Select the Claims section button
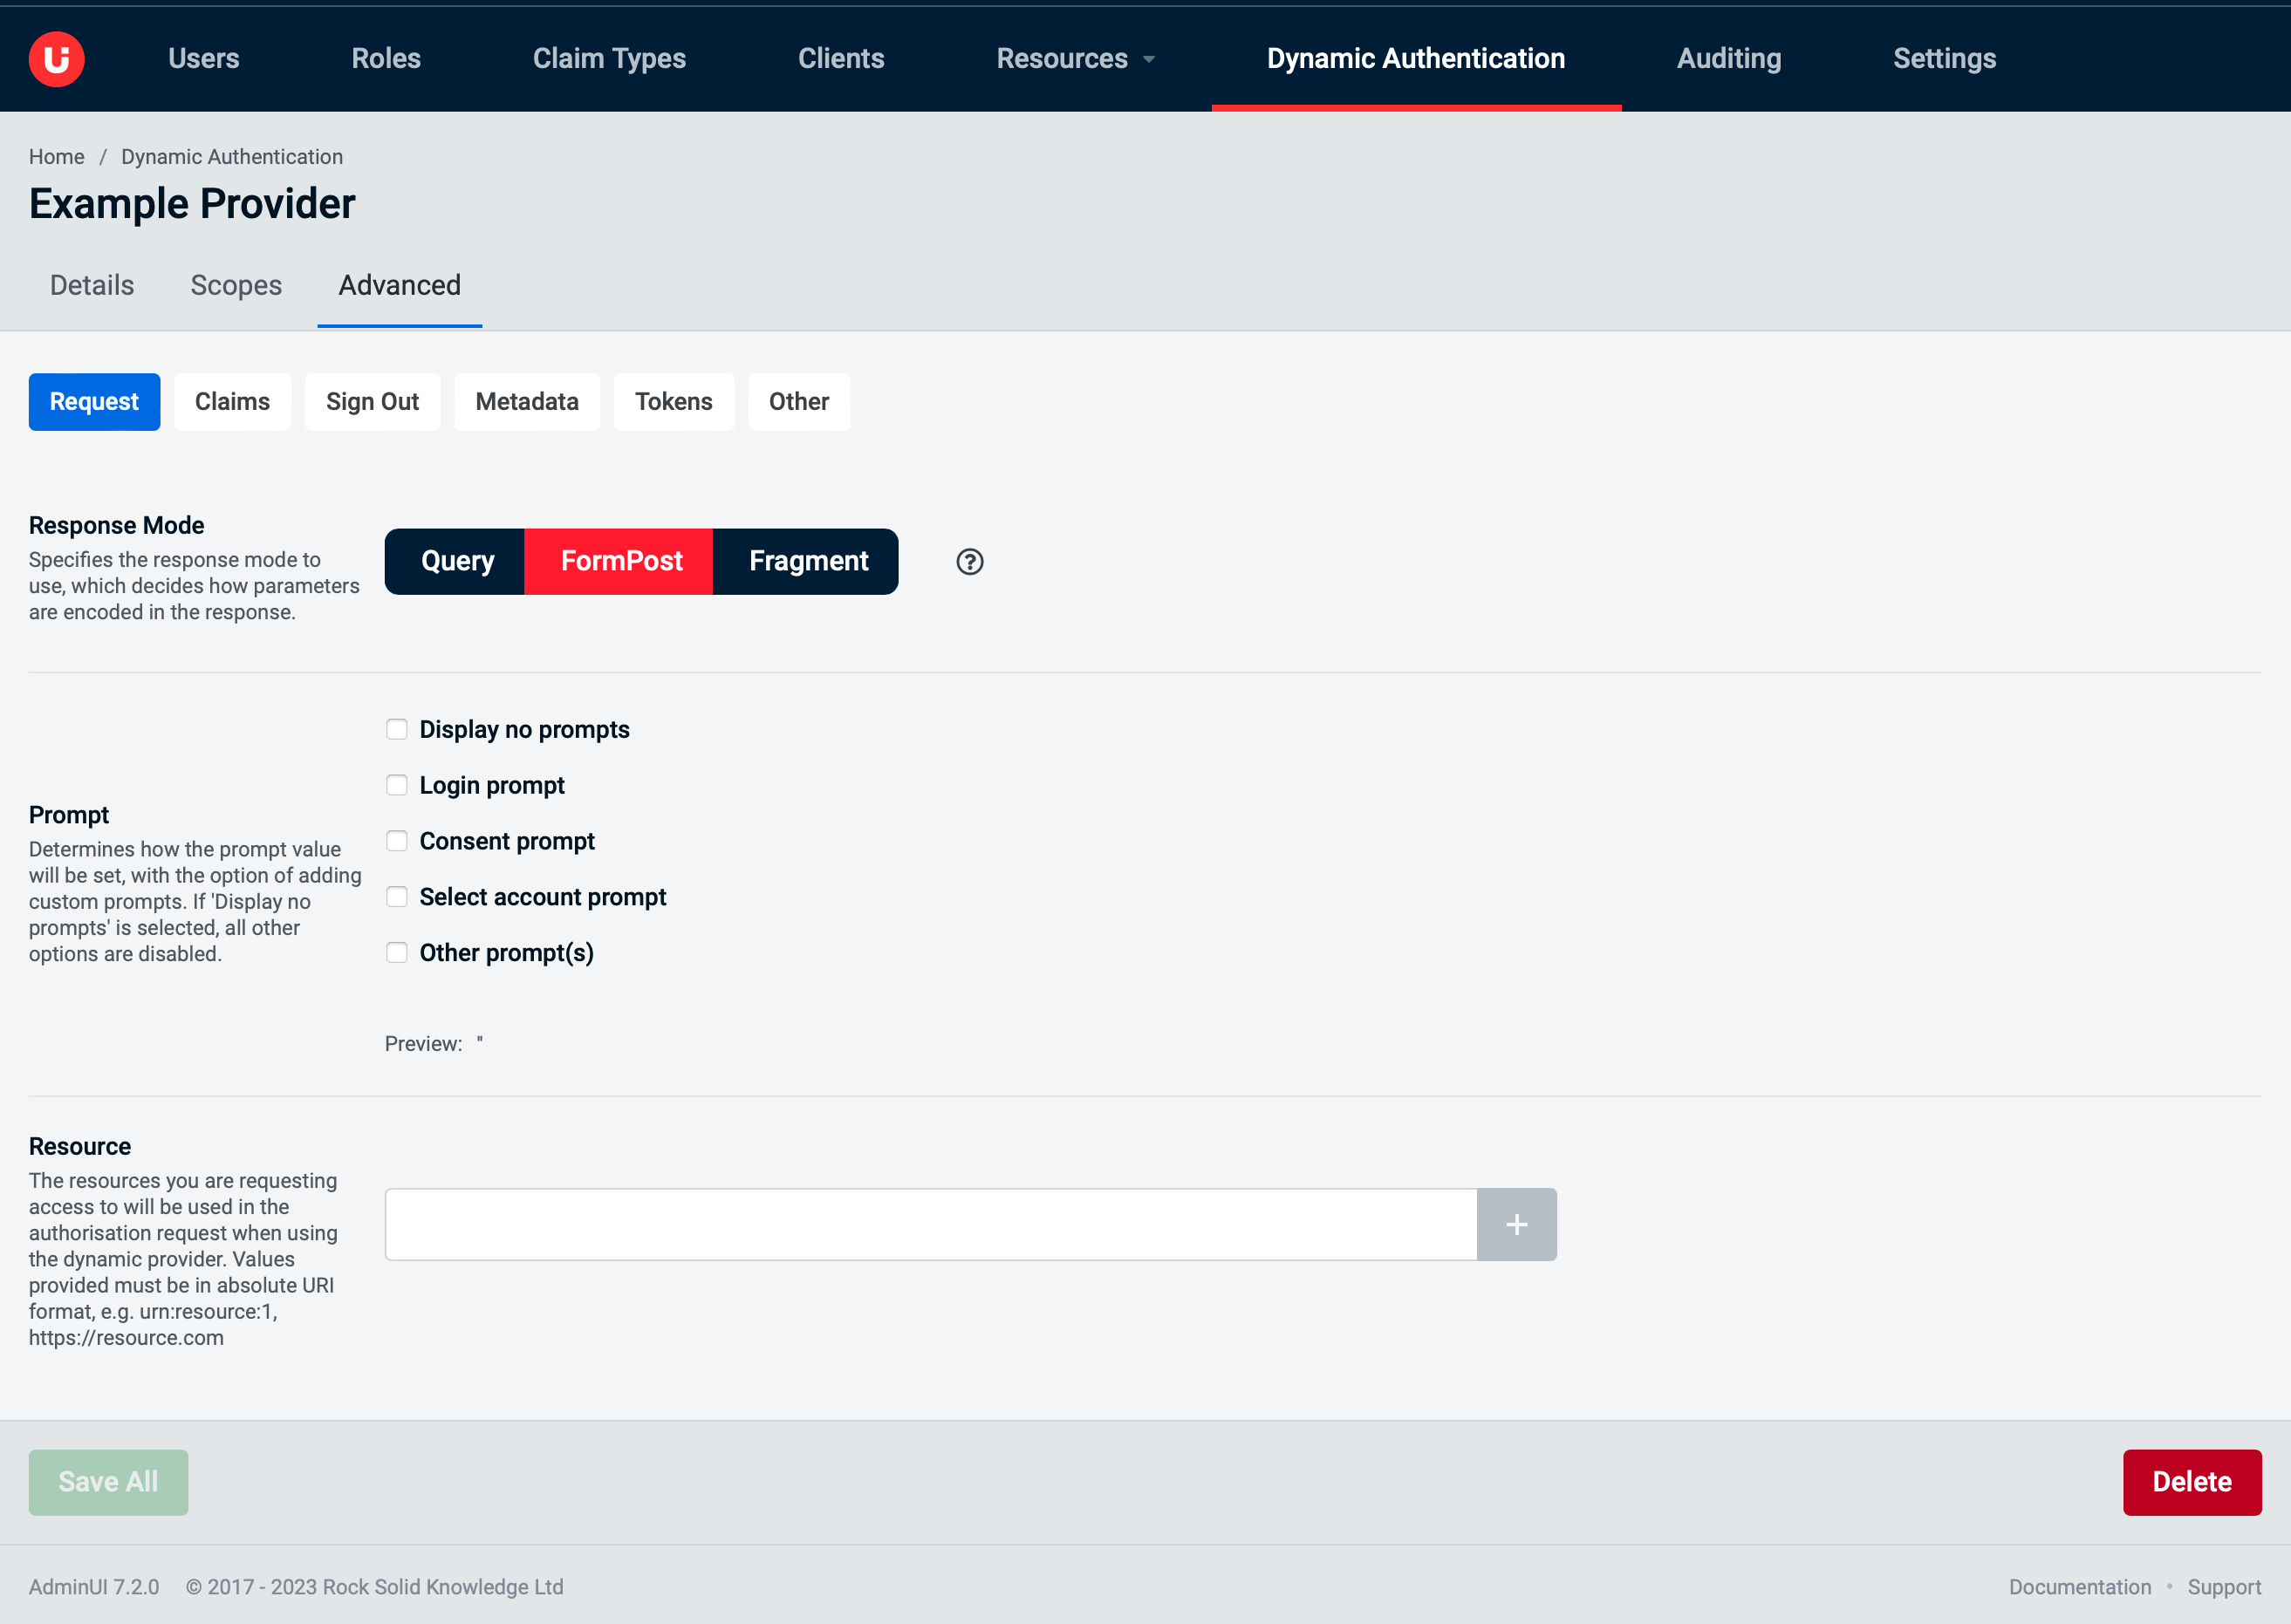This screenshot has width=2291, height=1624. pos(232,401)
